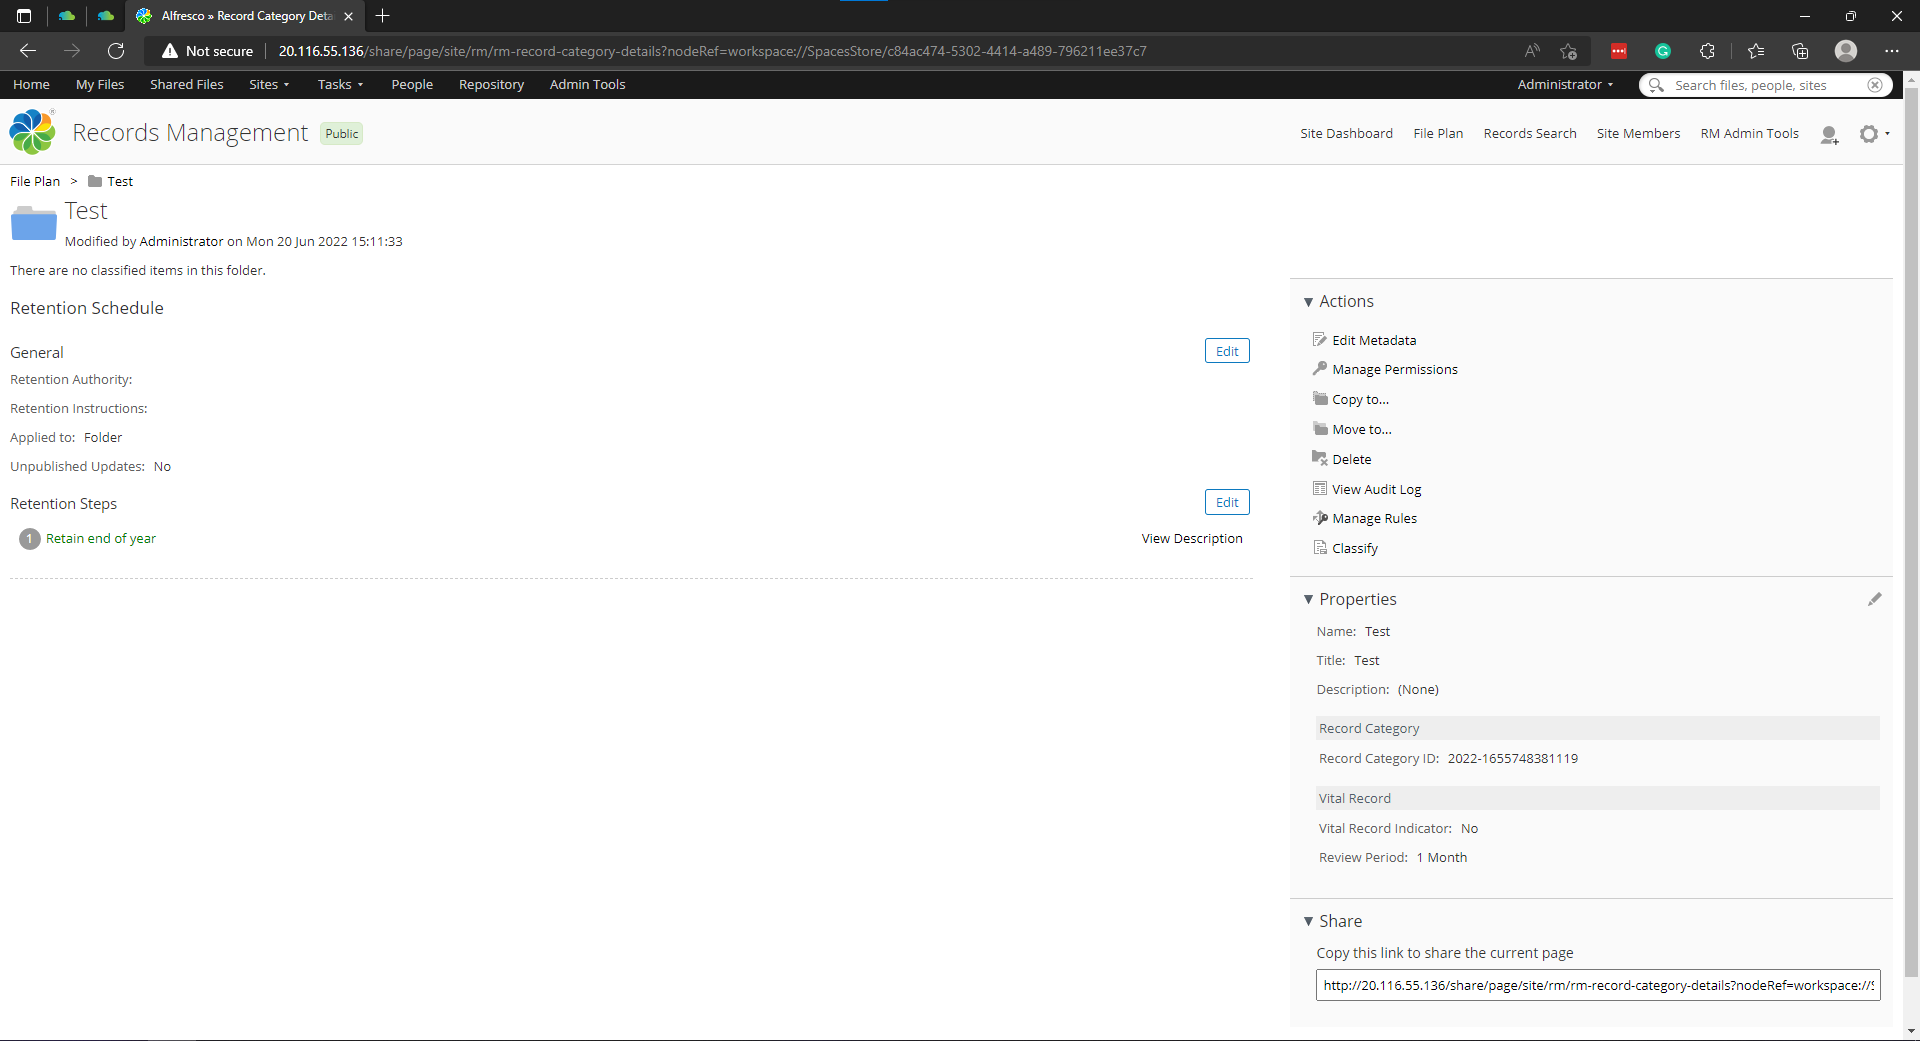Open RM Admin Tools page

1750,133
